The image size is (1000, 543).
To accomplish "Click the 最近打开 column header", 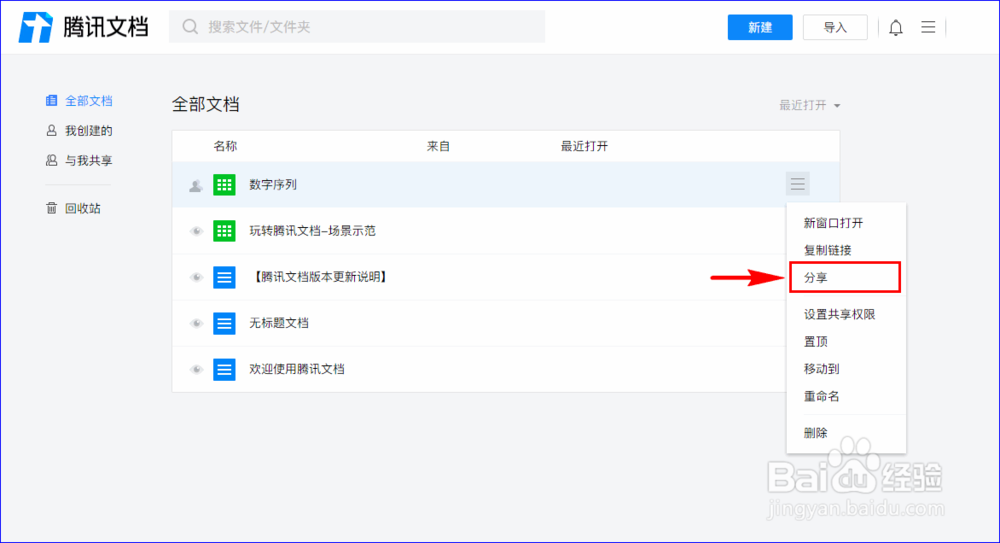I will (584, 146).
